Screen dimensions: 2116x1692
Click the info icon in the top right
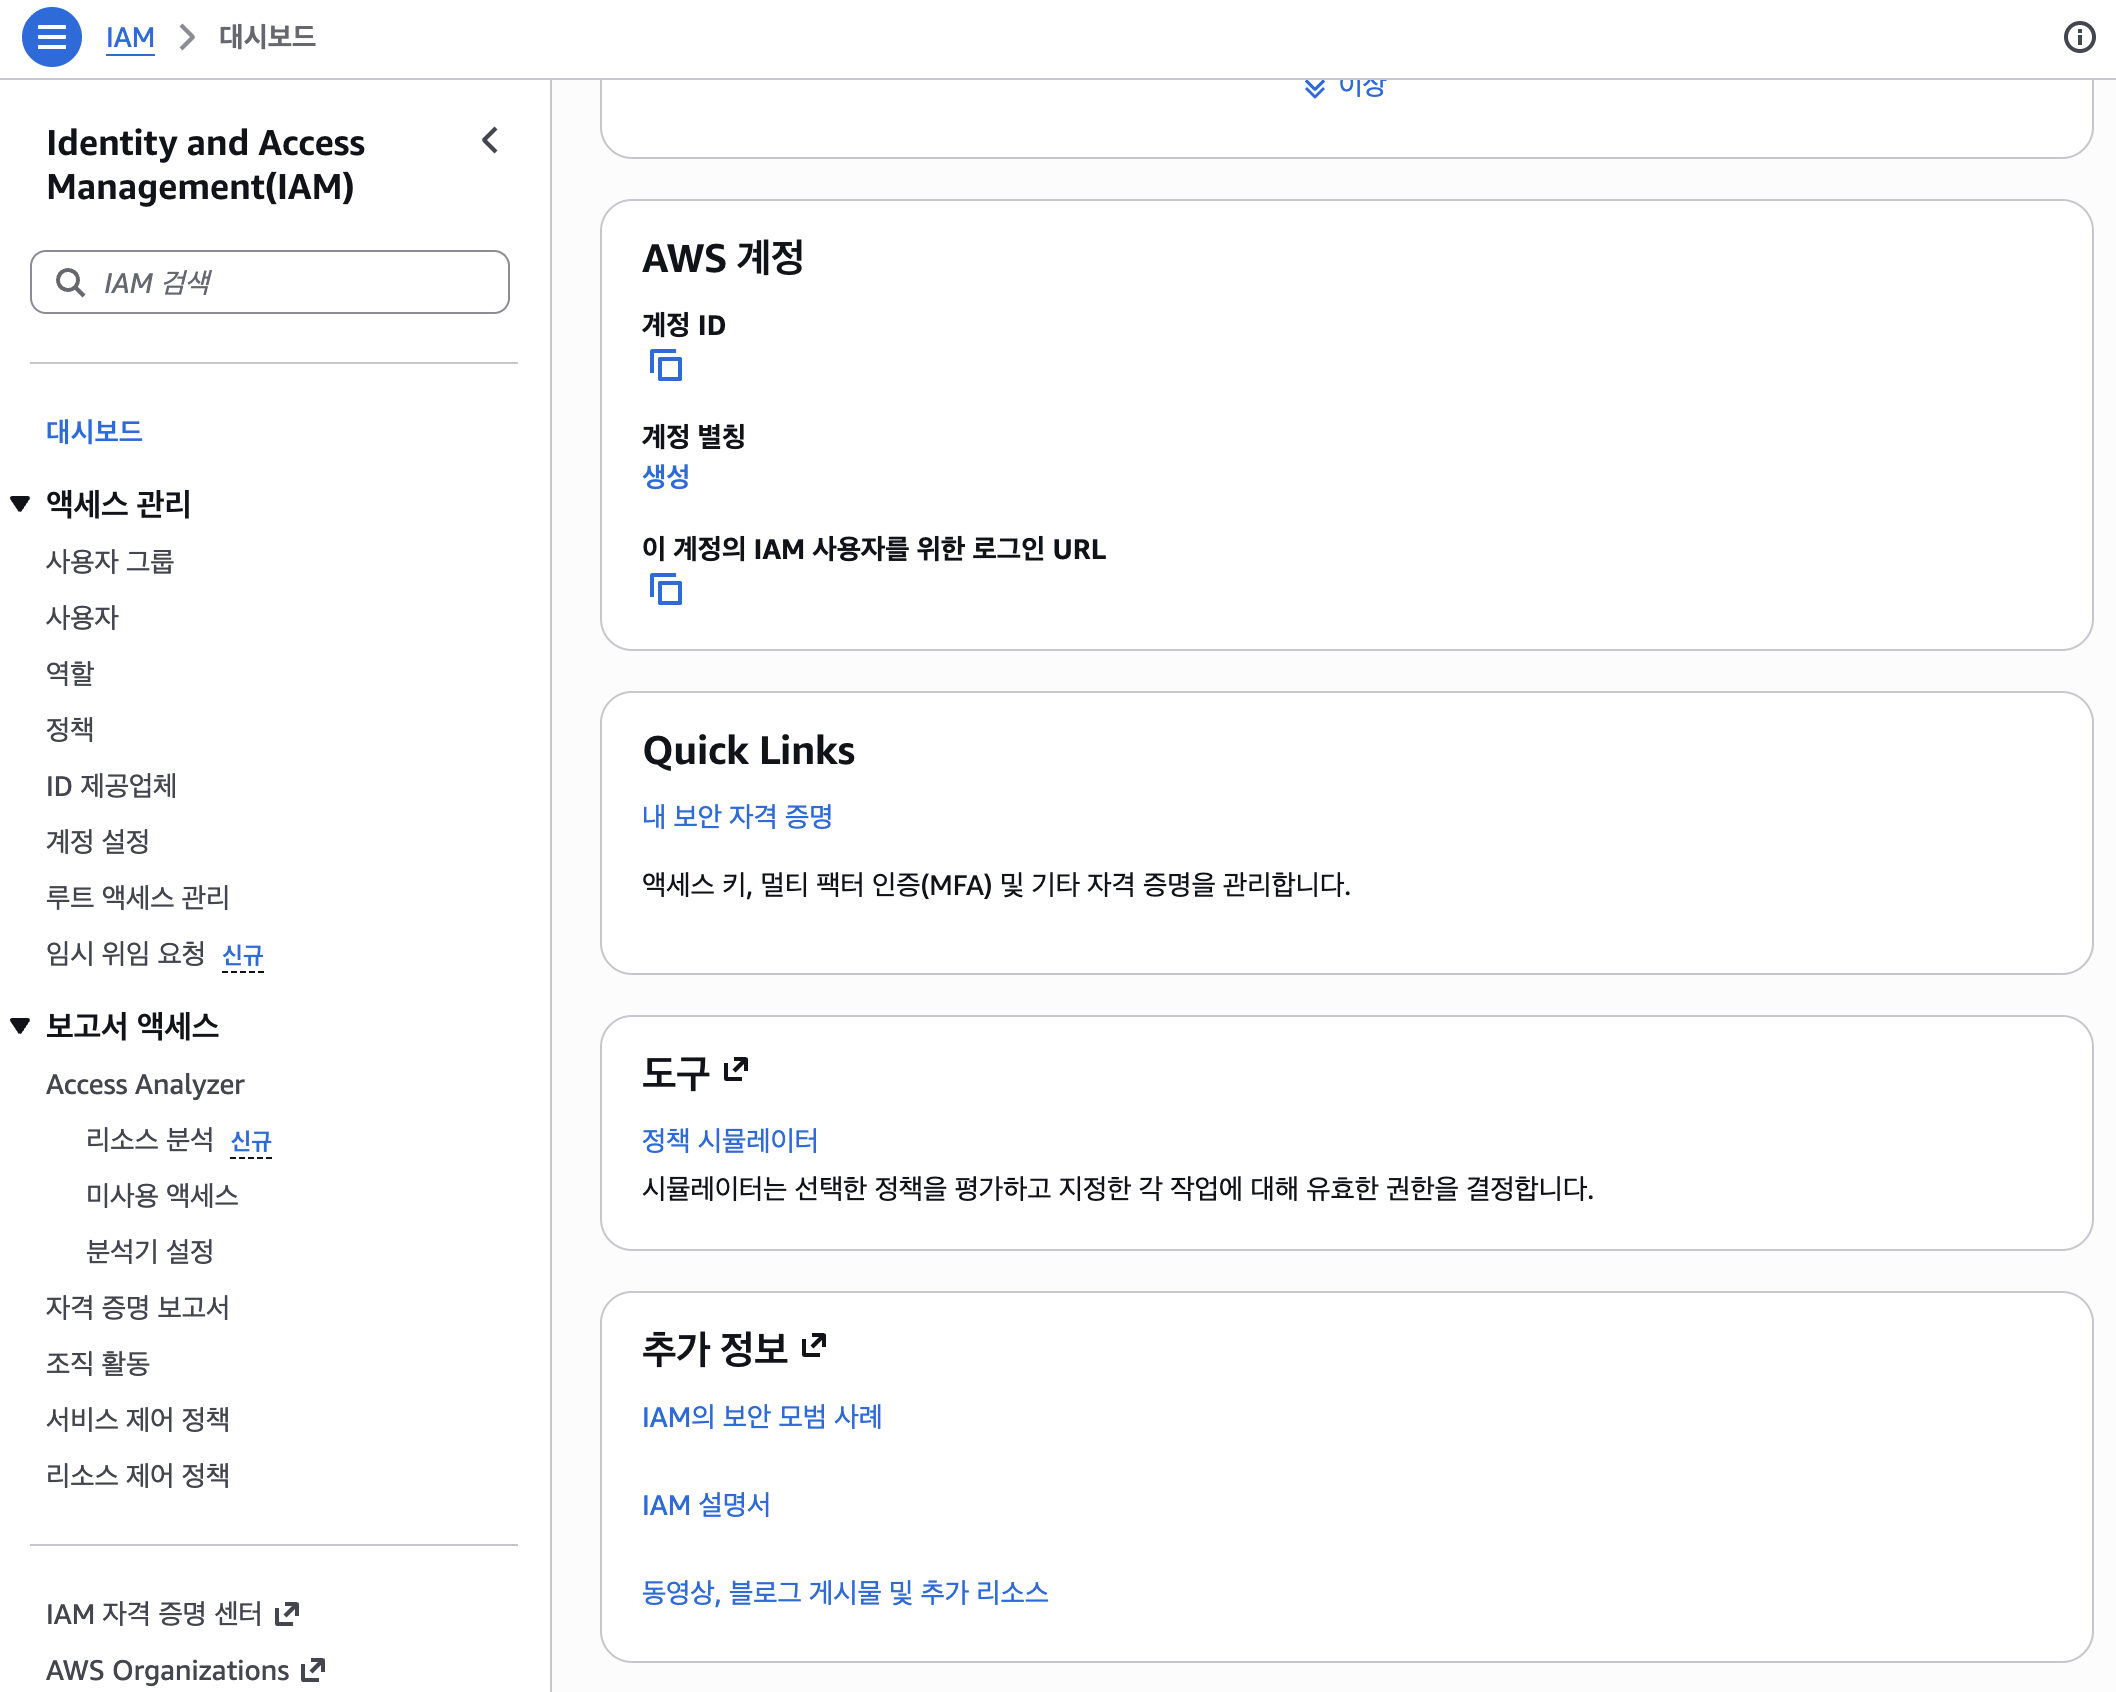point(2079,37)
